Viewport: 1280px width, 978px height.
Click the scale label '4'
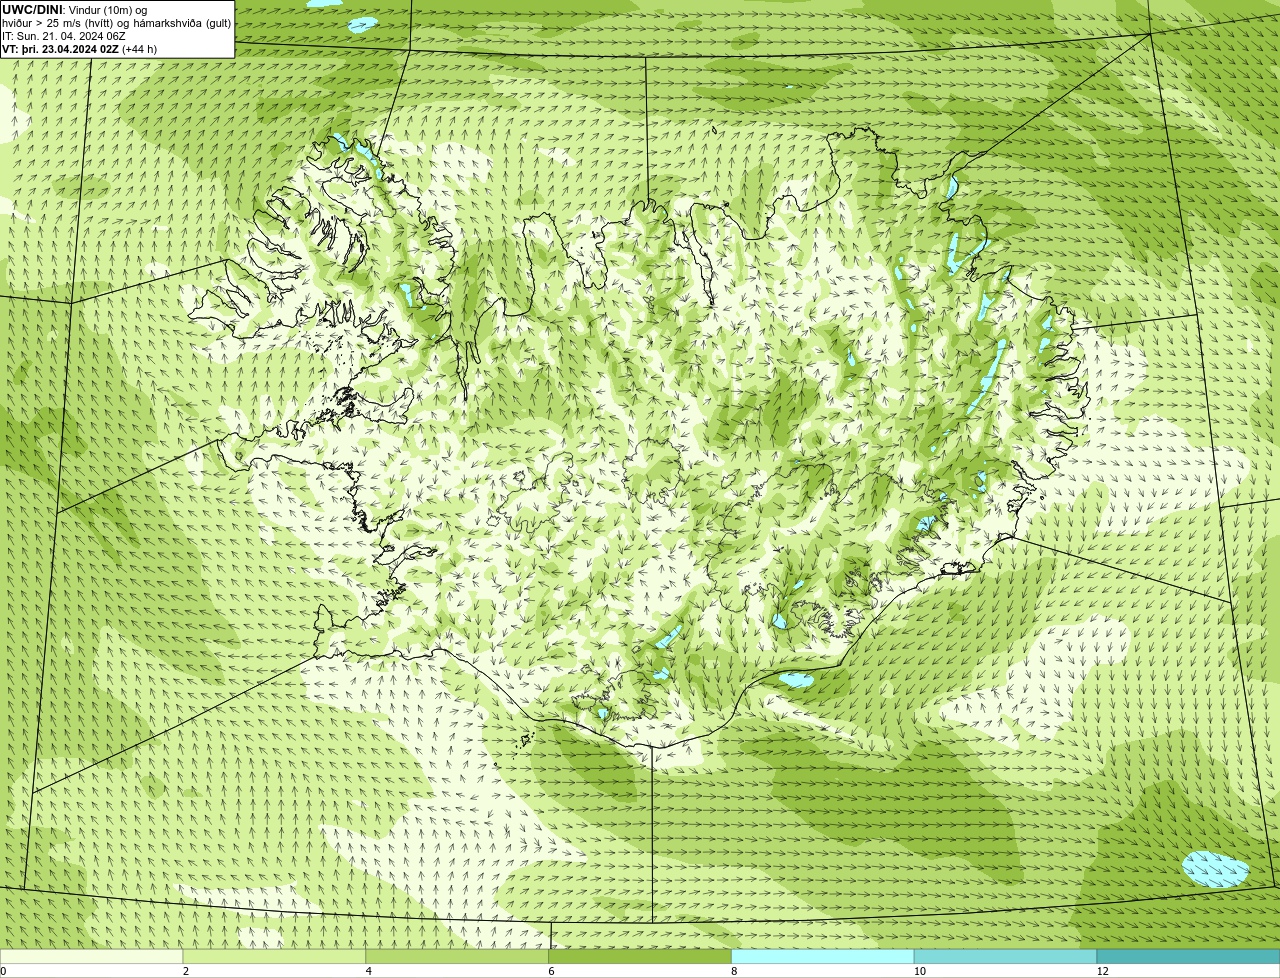click(369, 971)
